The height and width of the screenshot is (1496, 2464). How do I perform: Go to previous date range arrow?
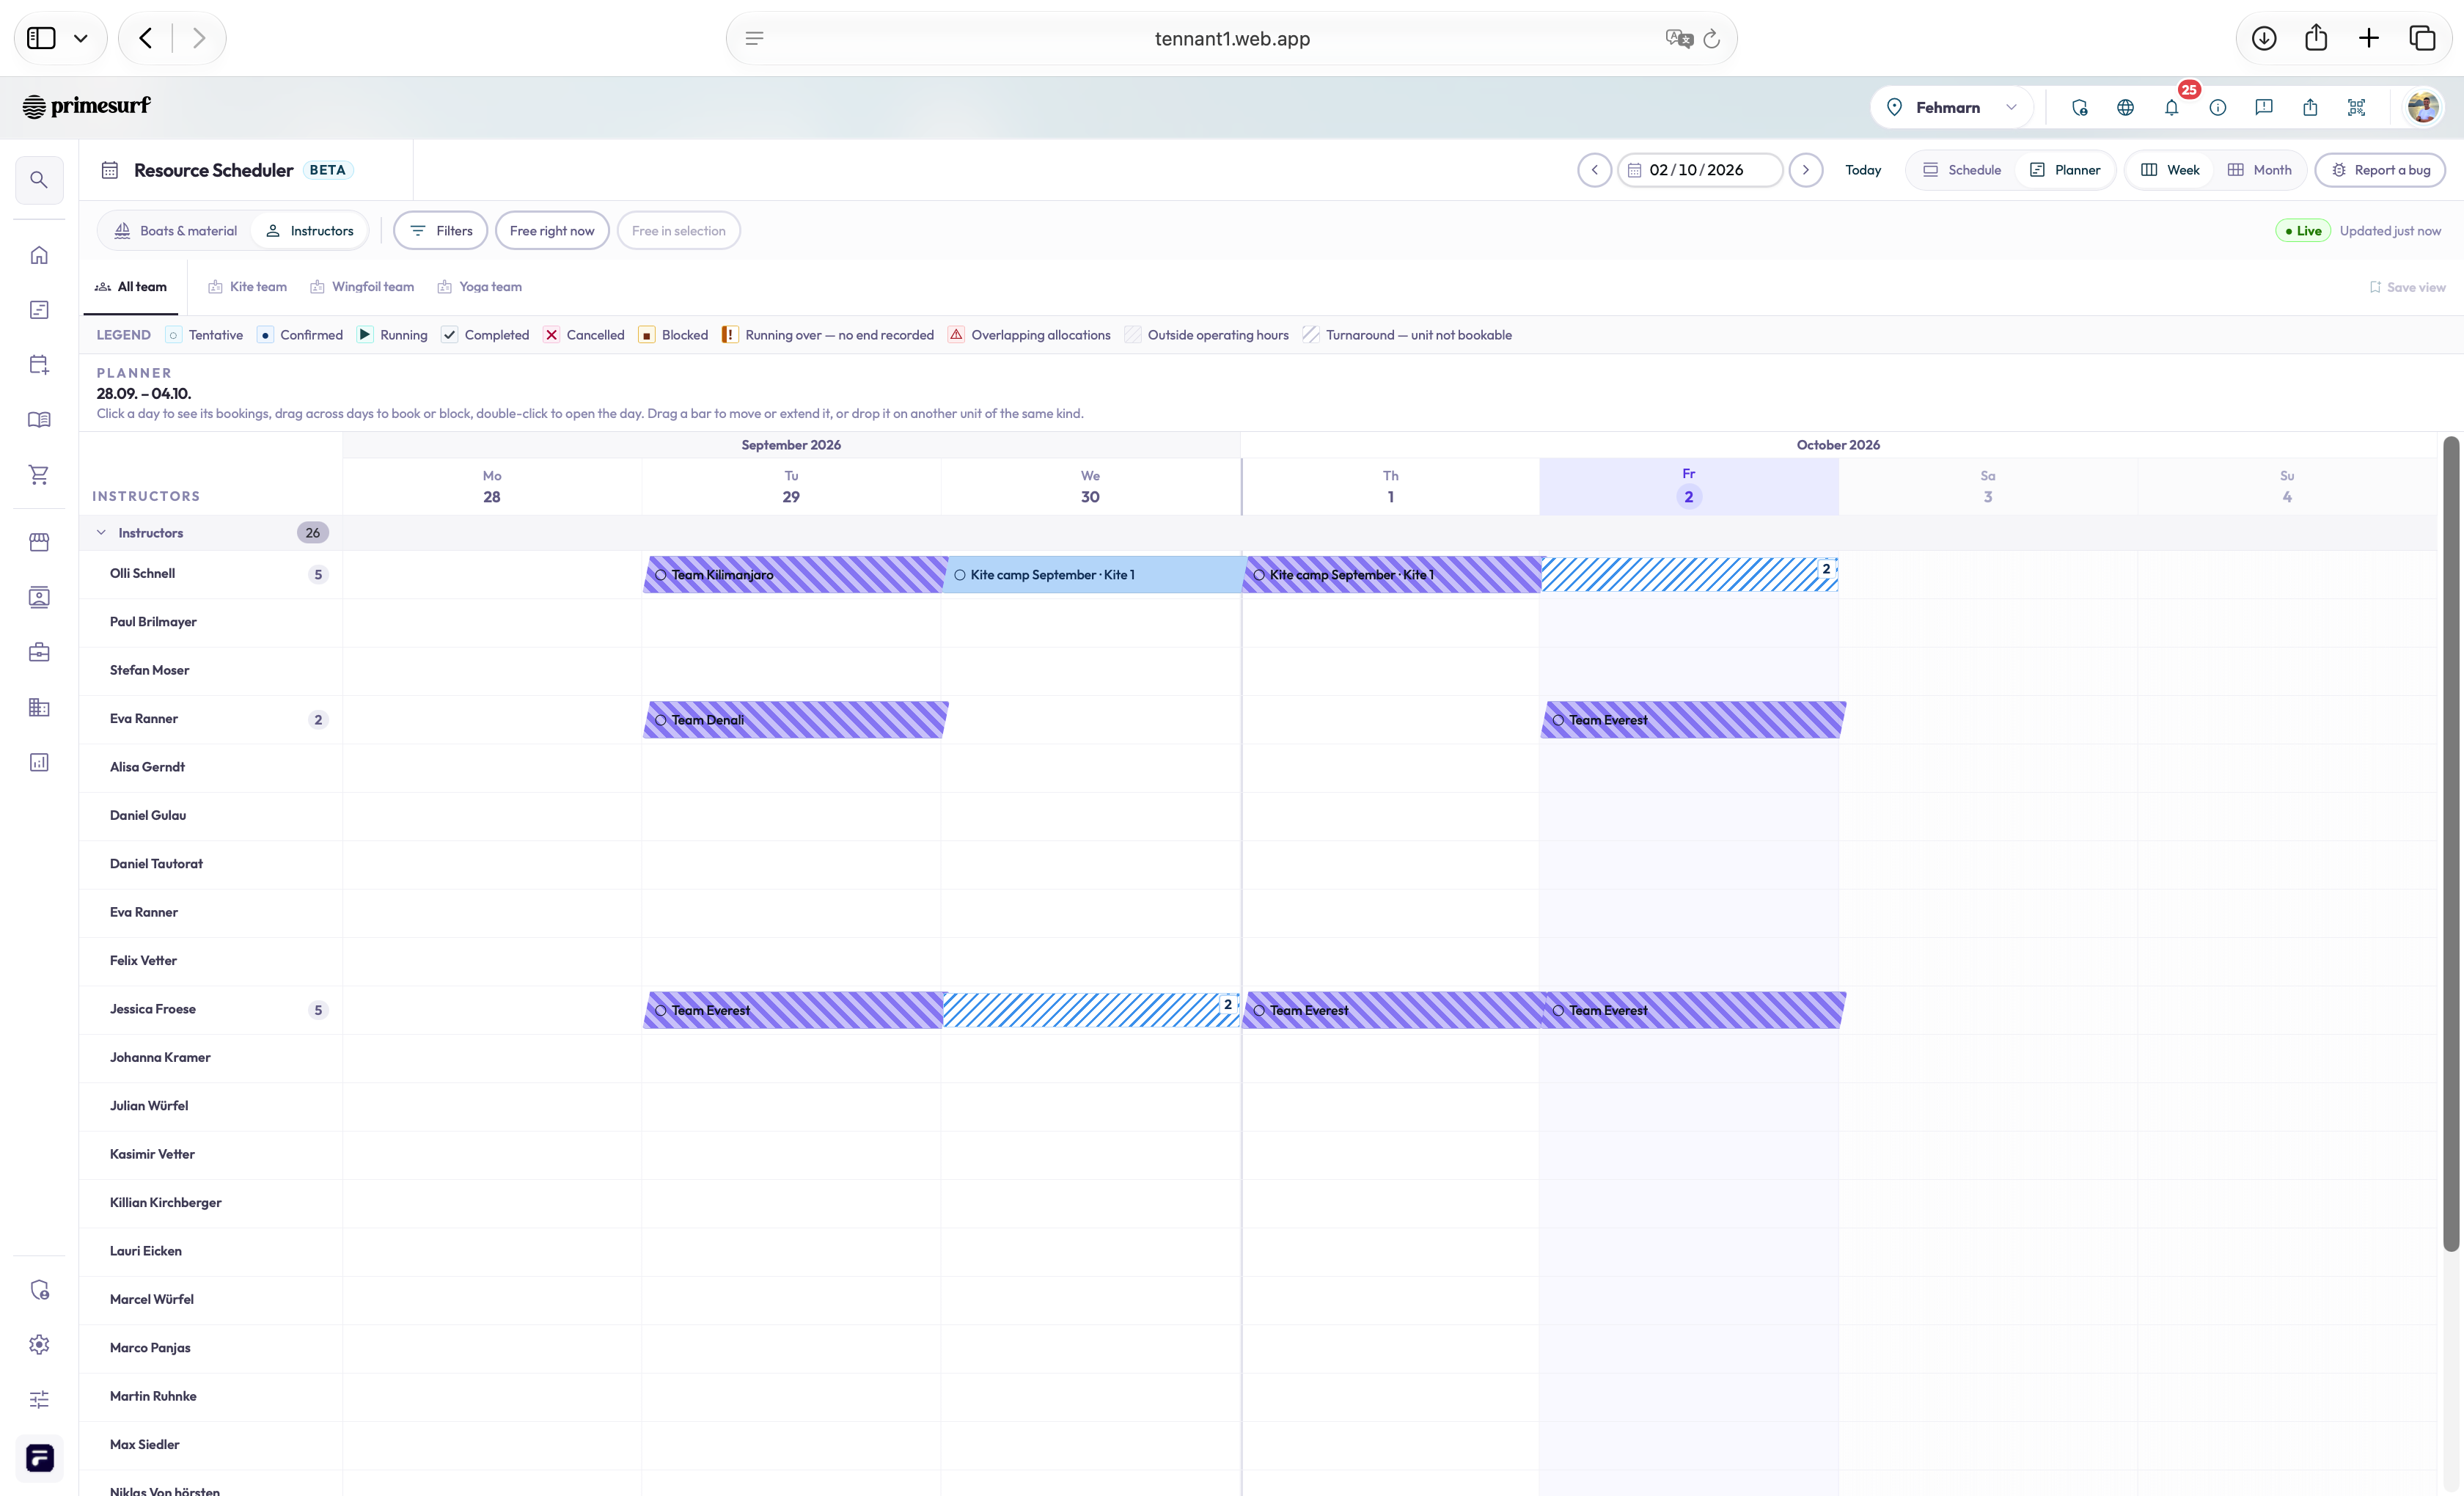[x=1595, y=170]
